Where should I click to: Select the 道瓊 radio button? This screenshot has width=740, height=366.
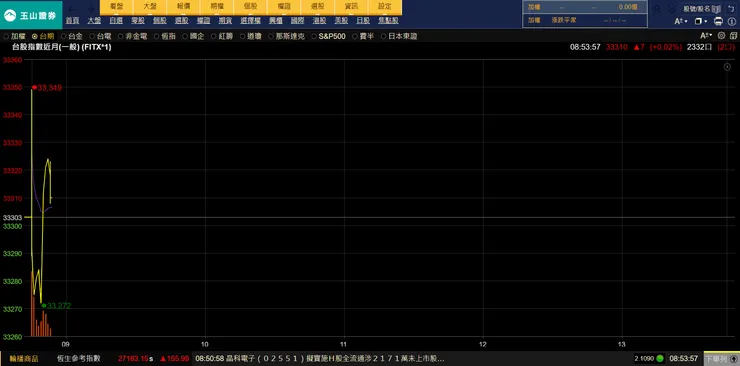tap(243, 36)
